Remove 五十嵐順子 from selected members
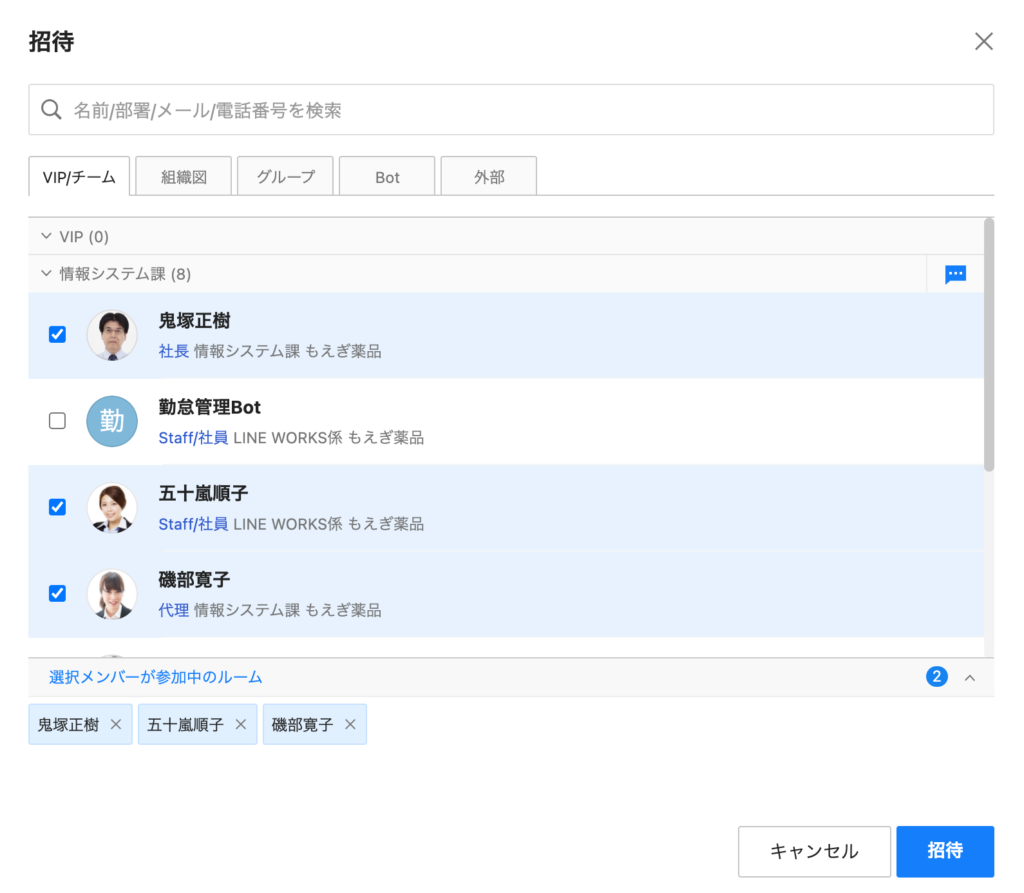1024x893 pixels. (240, 725)
